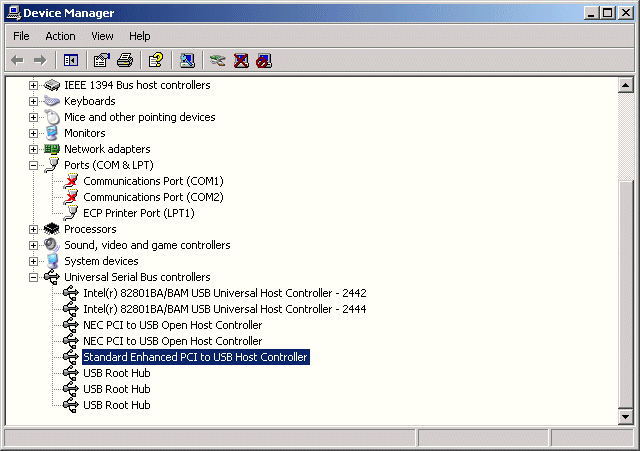This screenshot has width=640, height=451.
Task: Select ECP Printer Port (LPT1)
Action: pyautogui.click(x=138, y=213)
